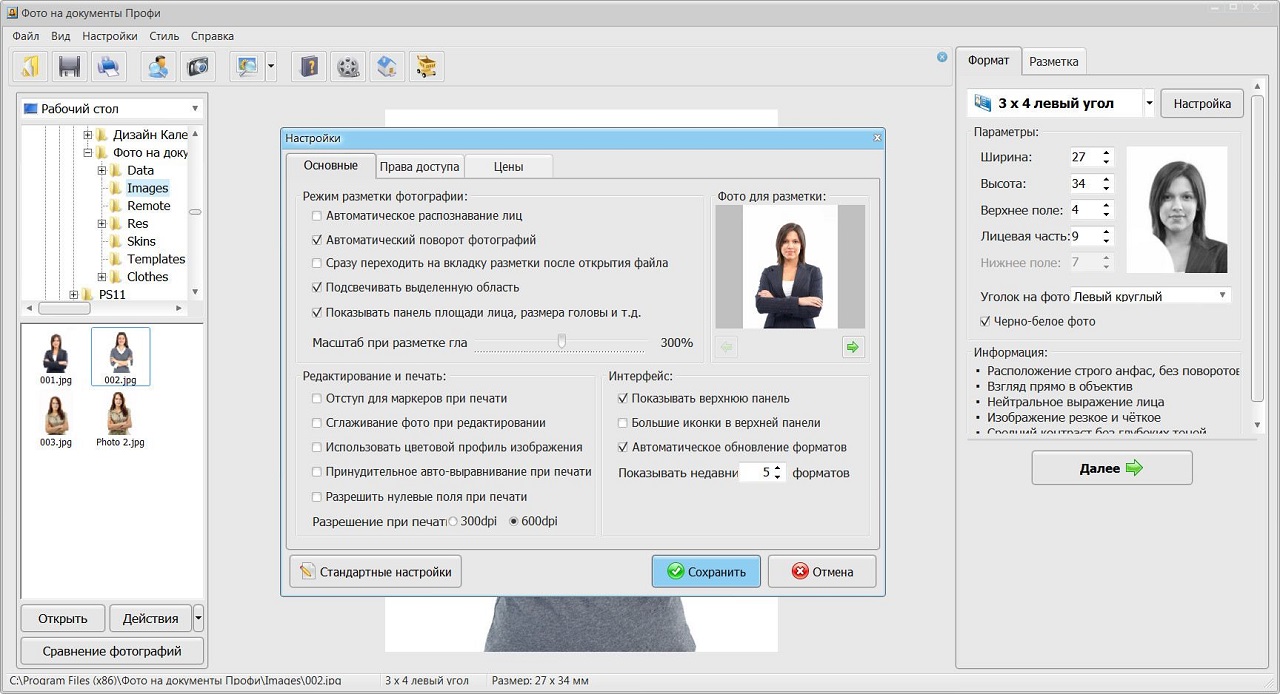Enable Автоматическое распознавание лиц checkbox

point(317,216)
